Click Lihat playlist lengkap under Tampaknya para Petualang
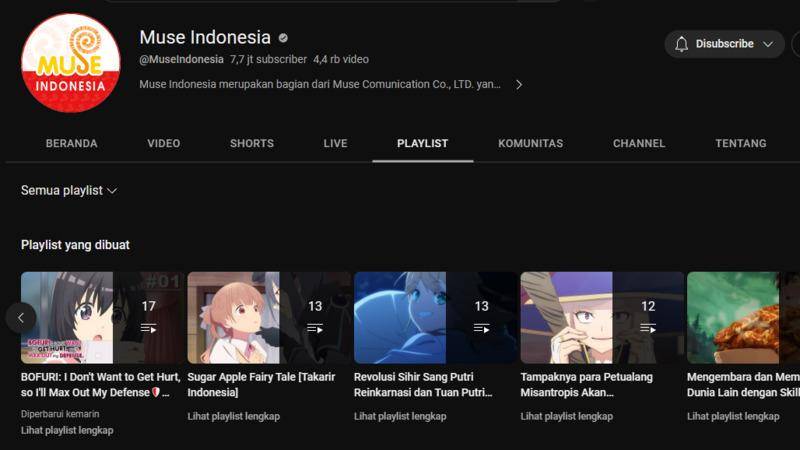This screenshot has height=450, width=800. [x=566, y=416]
